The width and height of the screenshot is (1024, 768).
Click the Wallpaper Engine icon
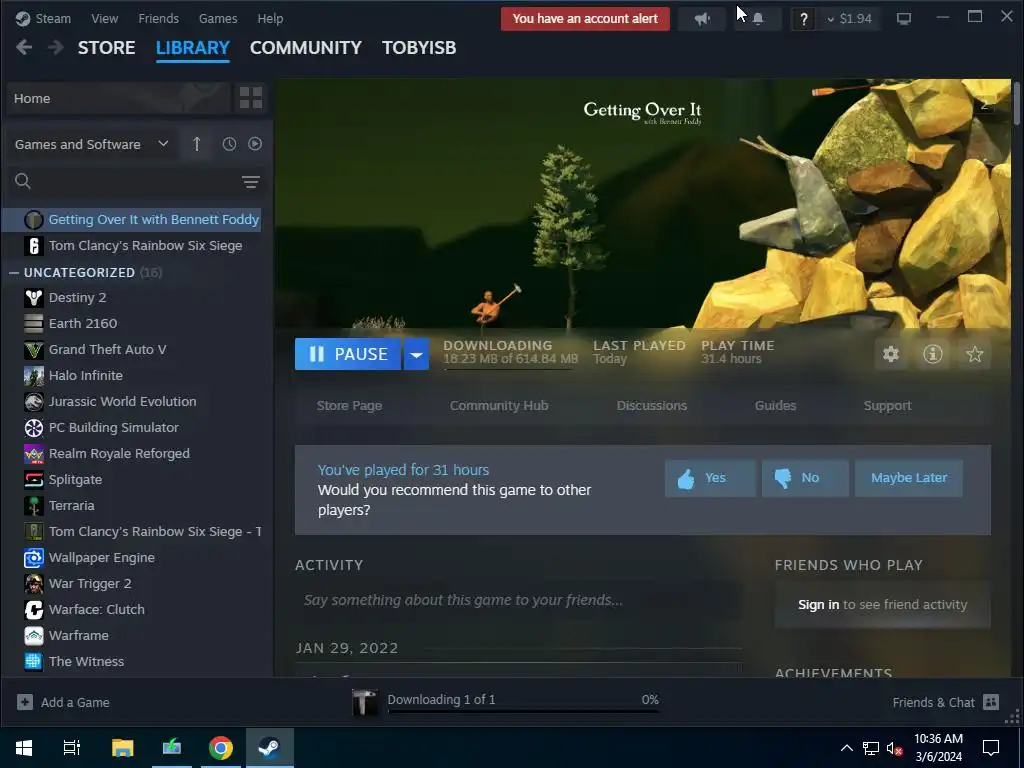tap(34, 558)
